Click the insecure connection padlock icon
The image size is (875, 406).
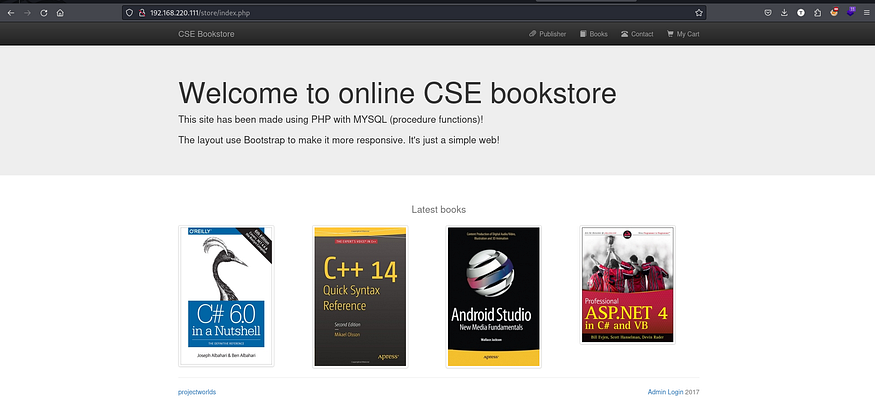(142, 13)
